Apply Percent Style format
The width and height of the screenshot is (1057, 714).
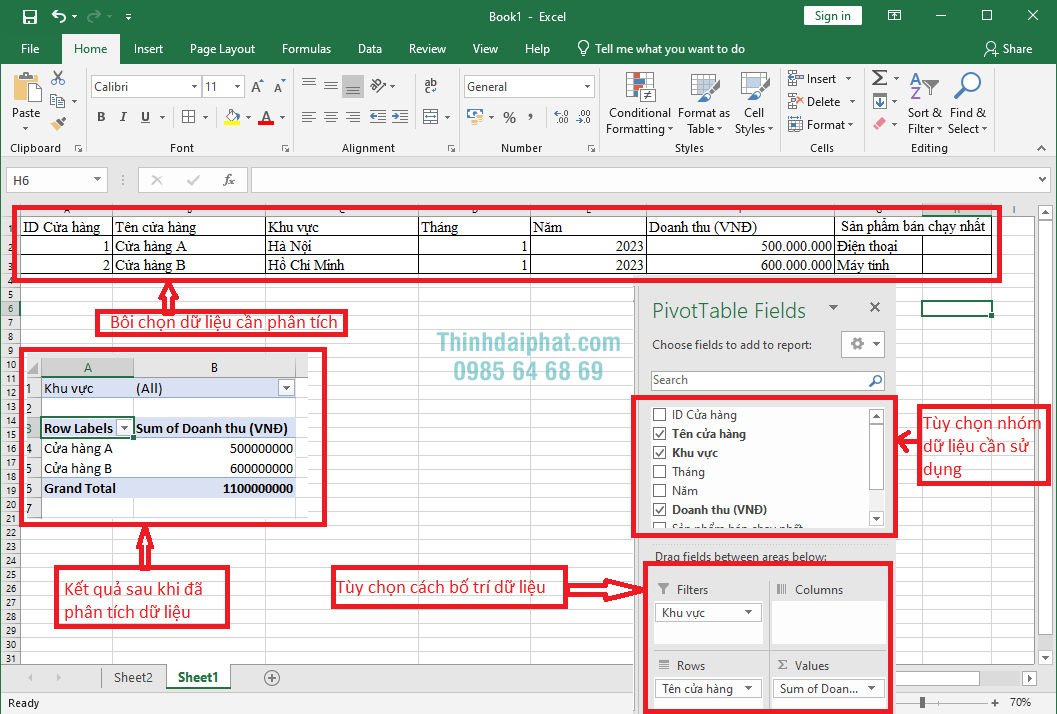coord(509,117)
